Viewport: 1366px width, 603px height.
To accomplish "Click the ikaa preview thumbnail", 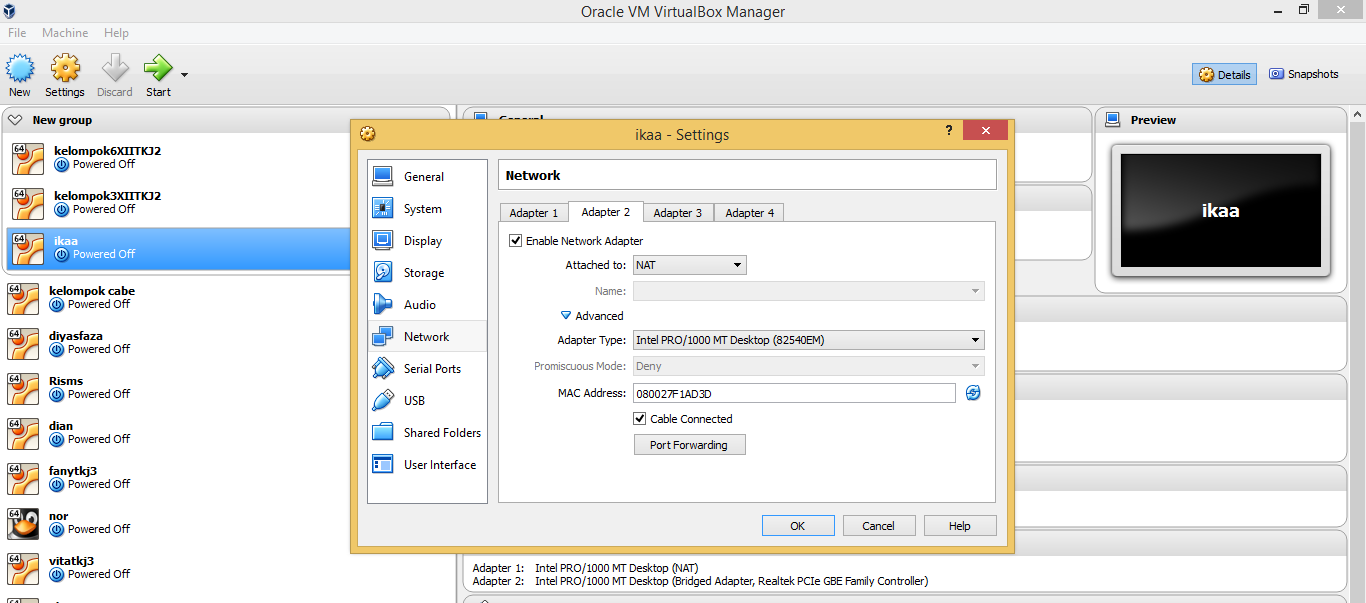I will tap(1220, 211).
